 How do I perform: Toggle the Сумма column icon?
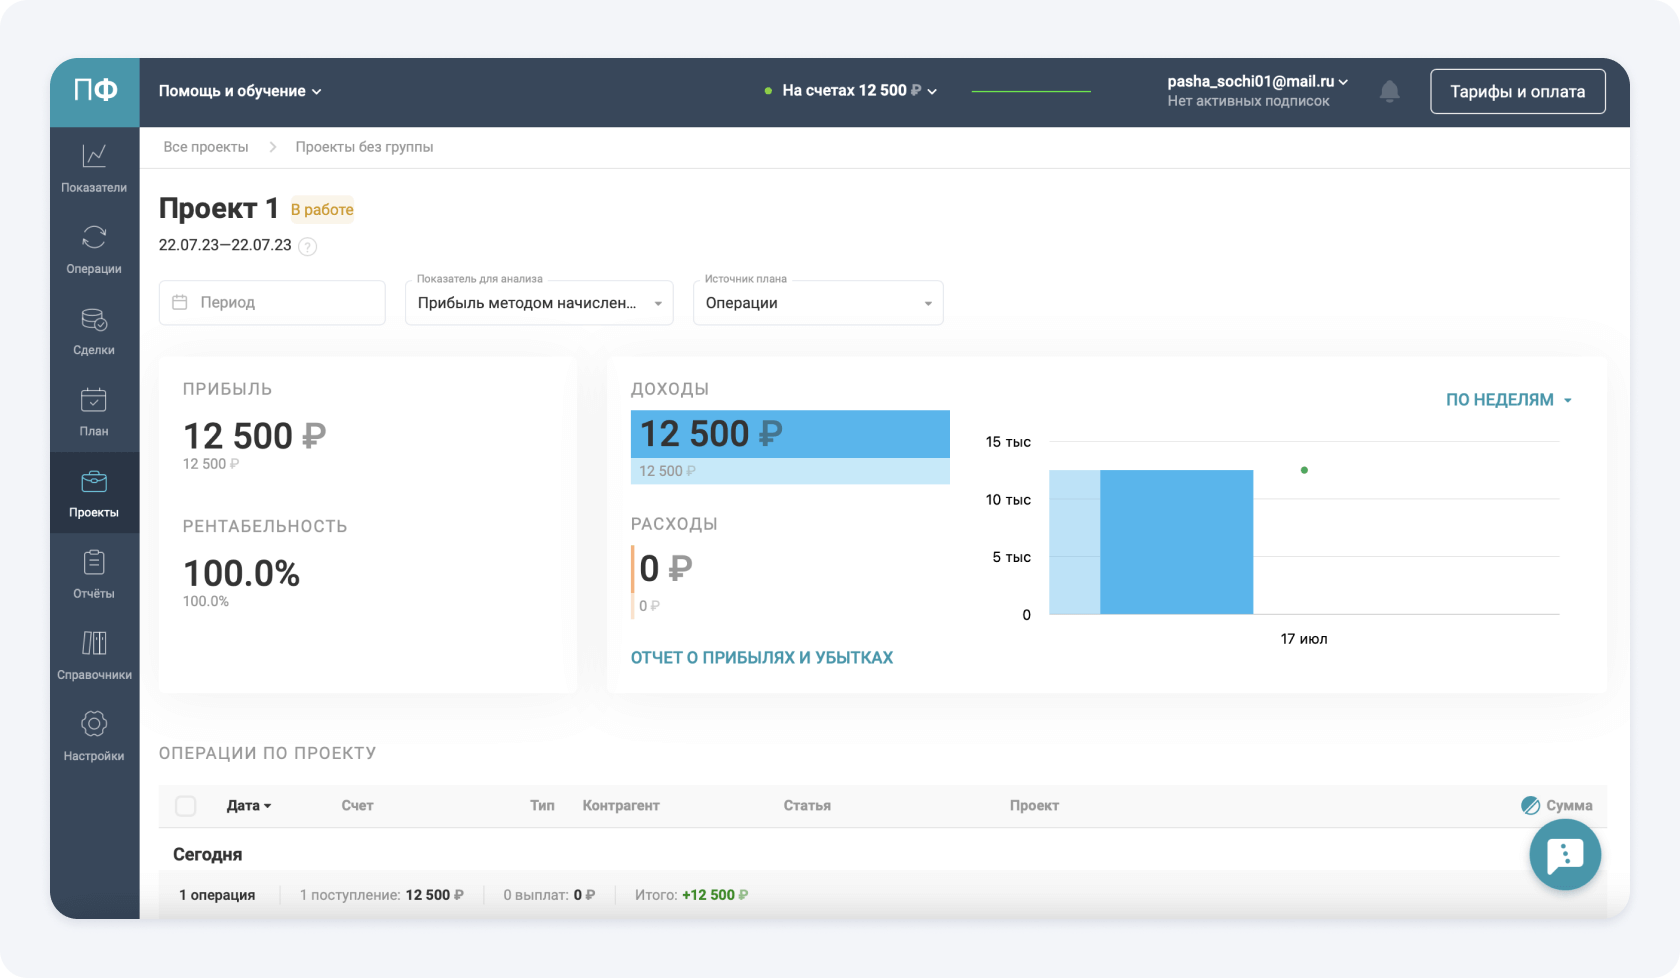tap(1530, 806)
